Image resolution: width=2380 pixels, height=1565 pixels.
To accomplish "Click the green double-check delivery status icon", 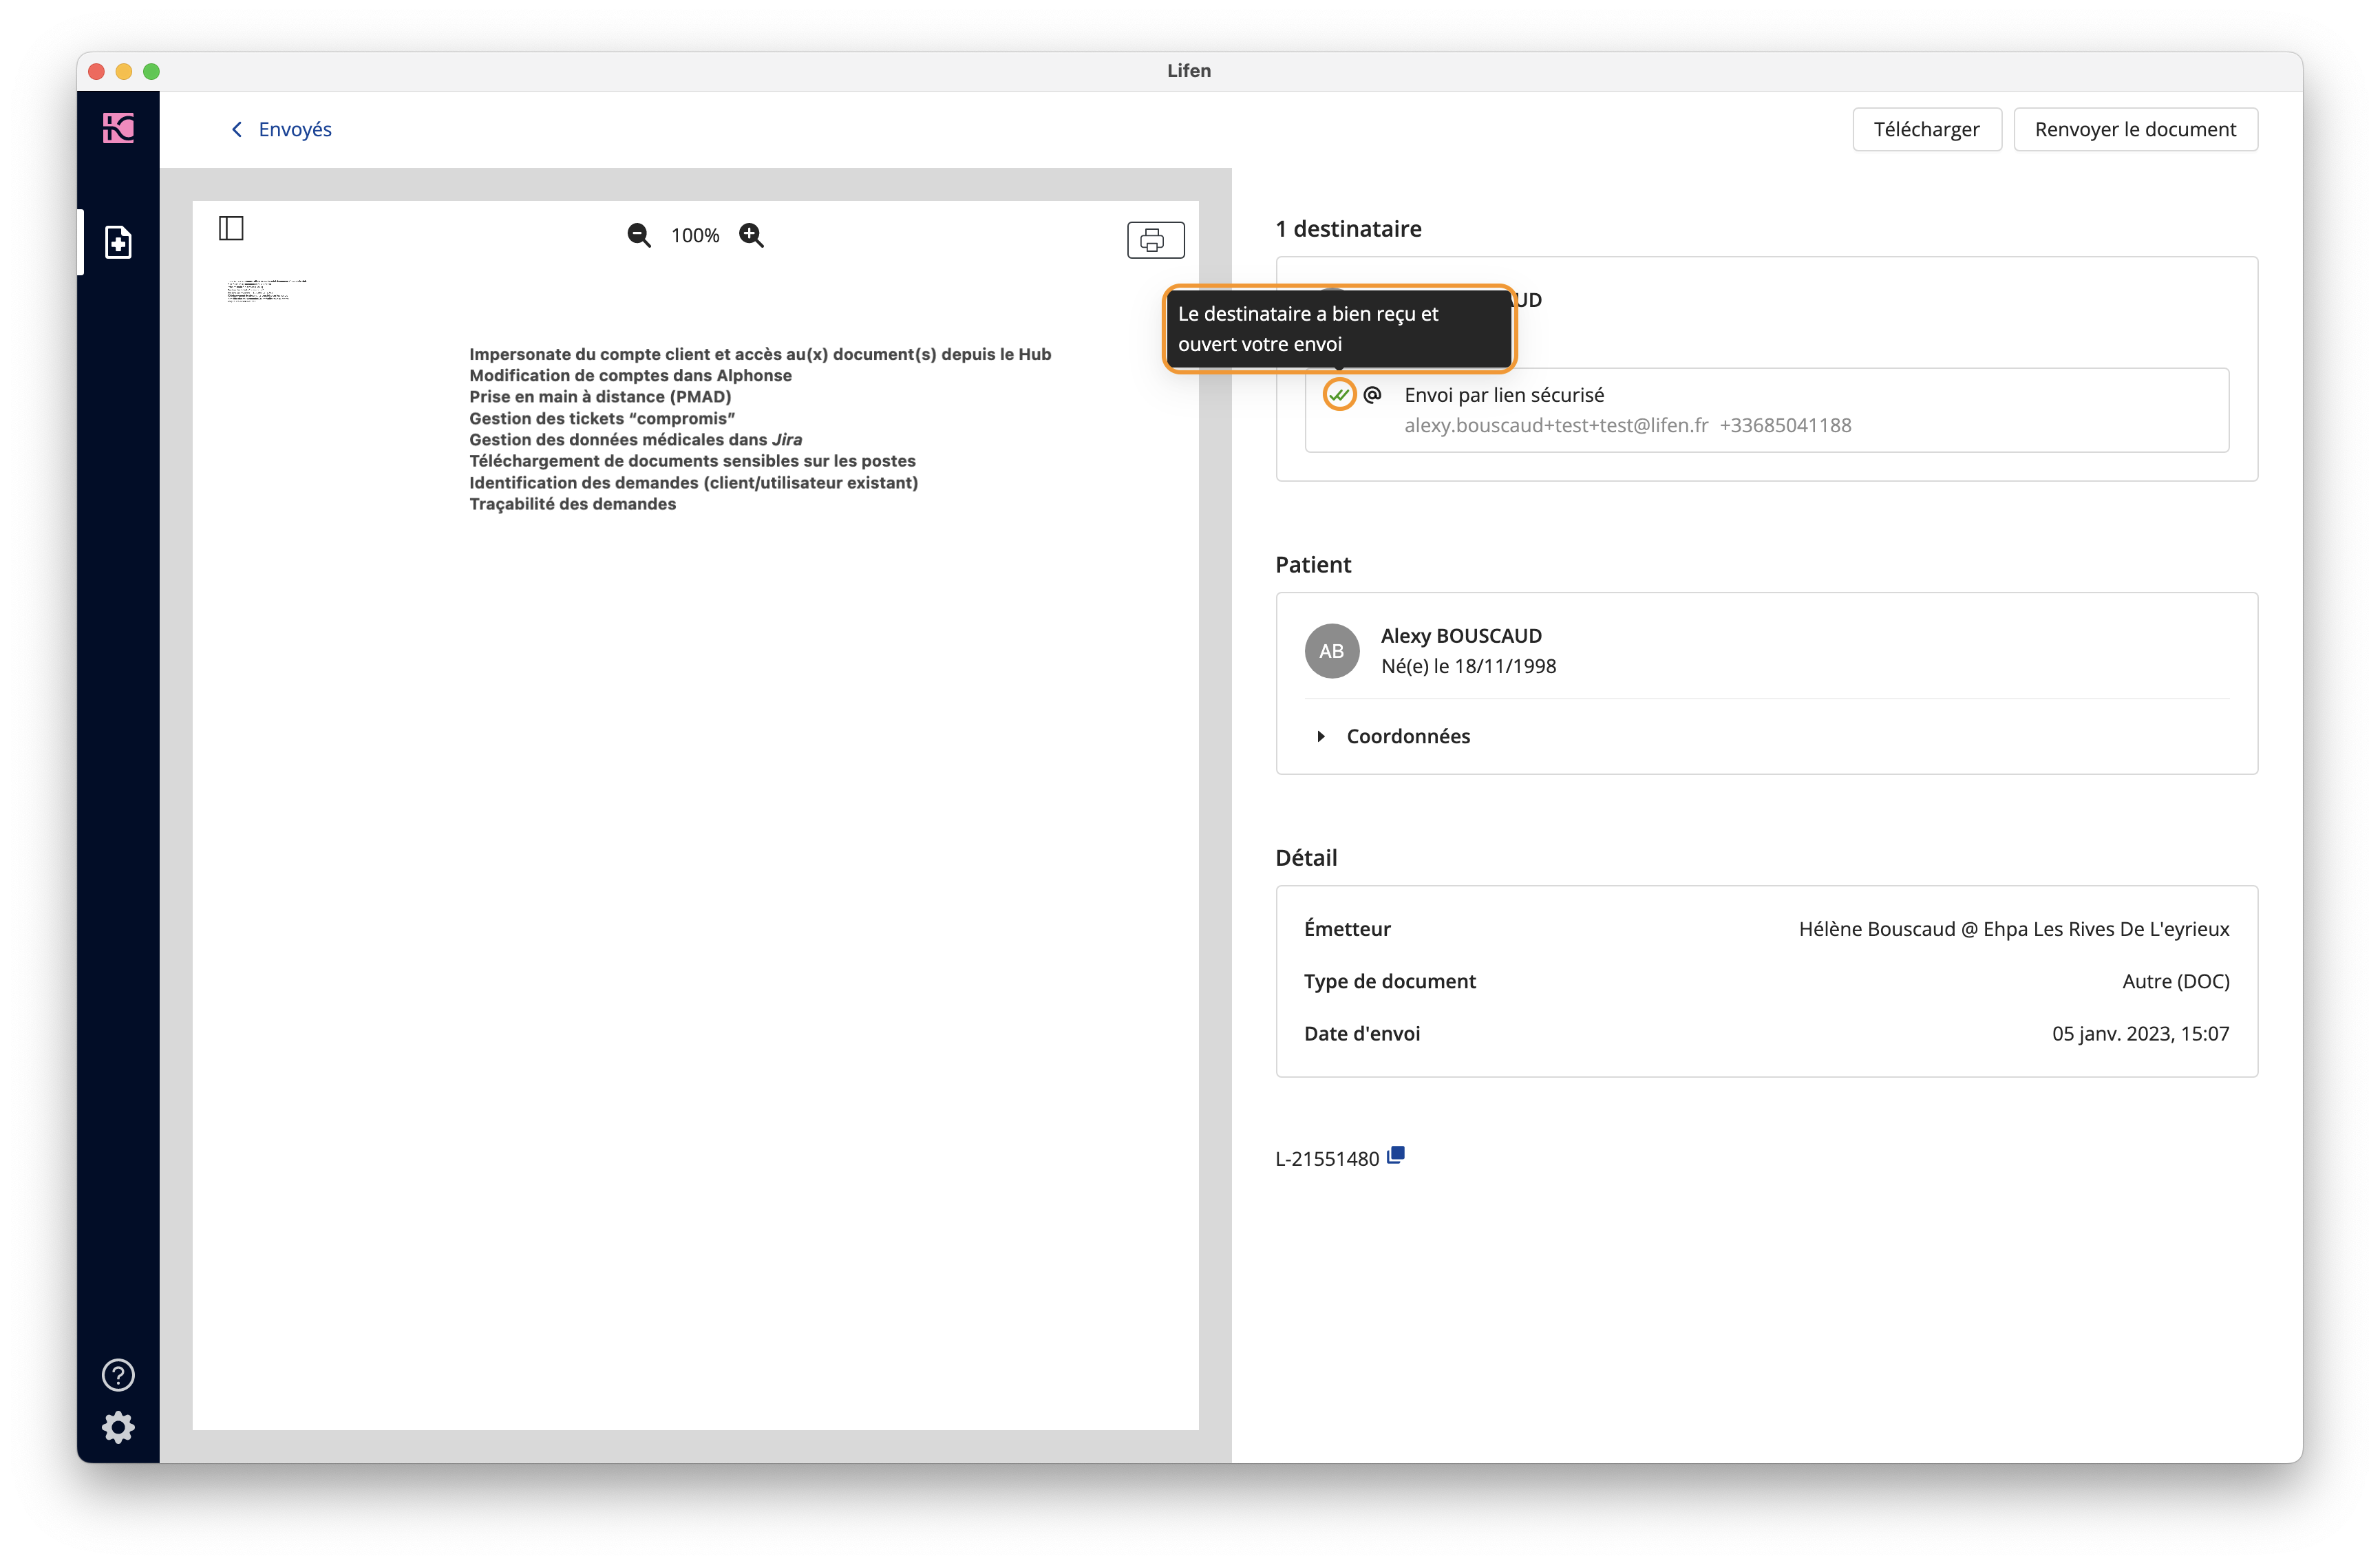I will click(x=1339, y=395).
